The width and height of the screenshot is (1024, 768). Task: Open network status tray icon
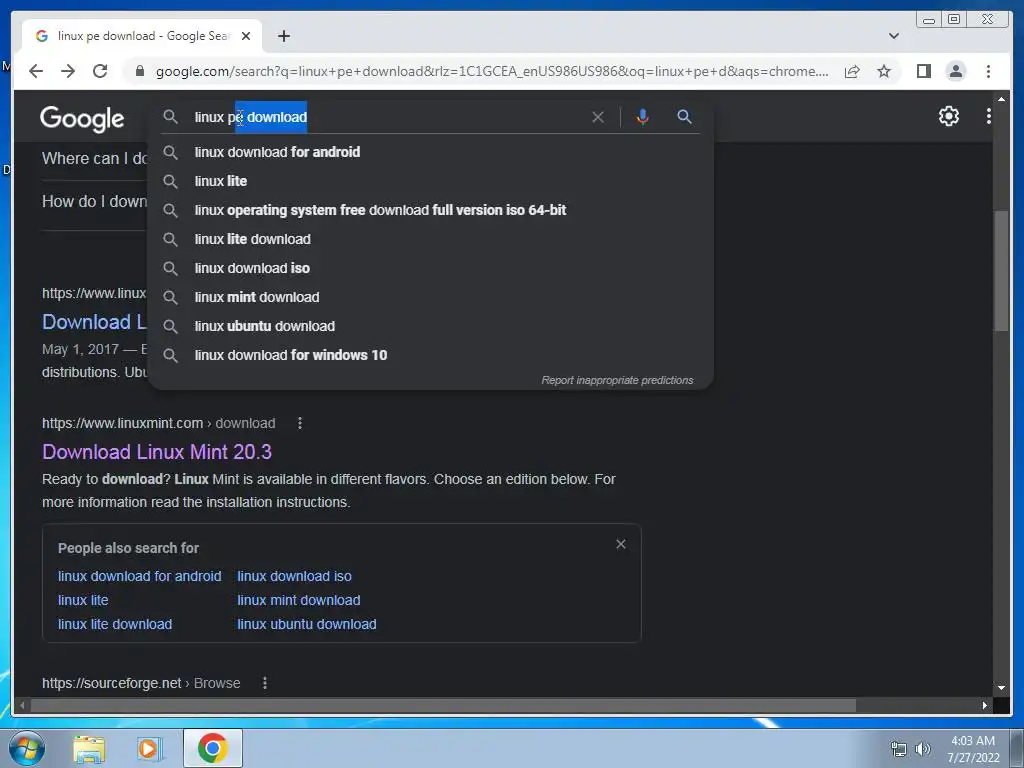(x=899, y=749)
